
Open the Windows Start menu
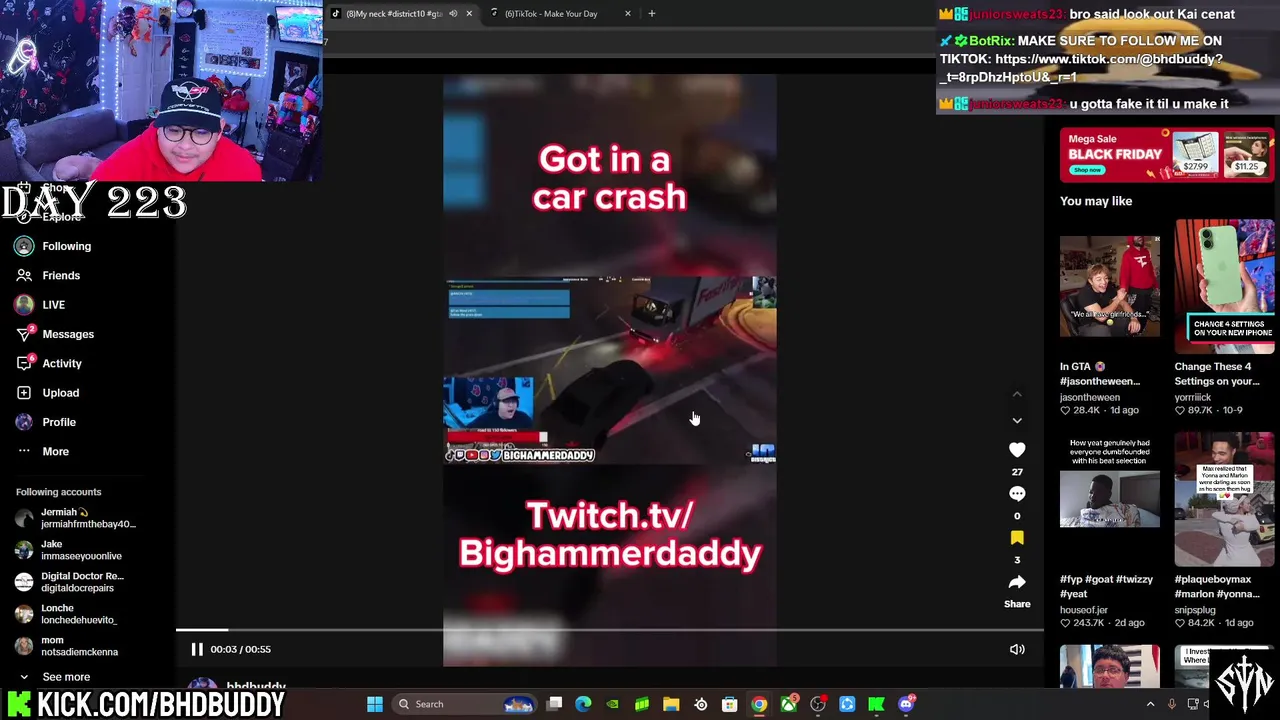tap(375, 704)
